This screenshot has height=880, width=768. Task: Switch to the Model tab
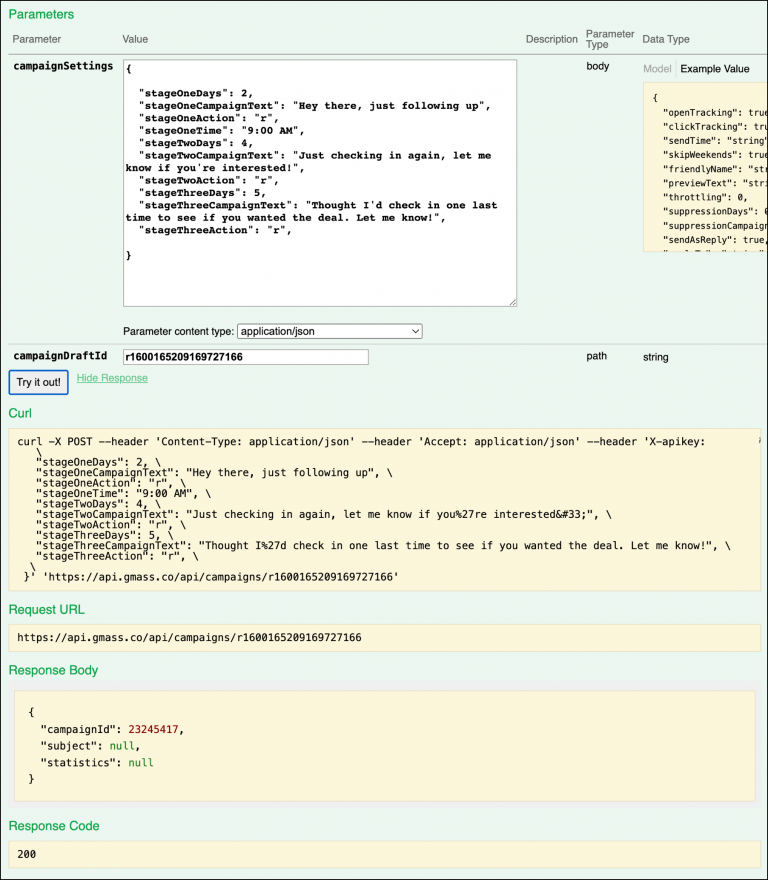657,69
